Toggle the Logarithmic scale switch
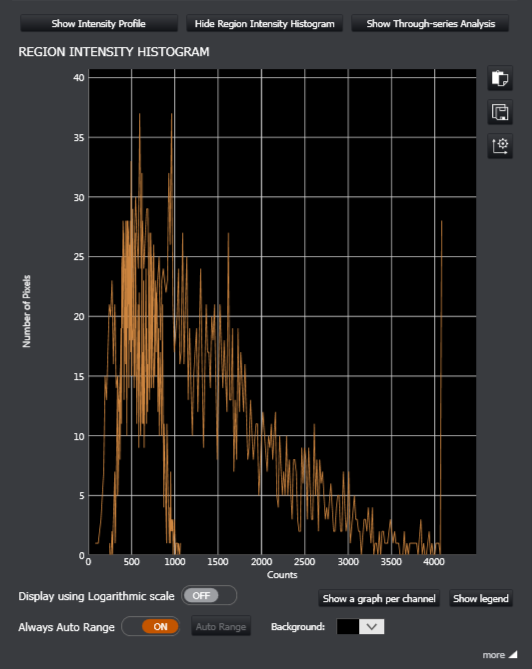This screenshot has width=532, height=669. (x=209, y=595)
